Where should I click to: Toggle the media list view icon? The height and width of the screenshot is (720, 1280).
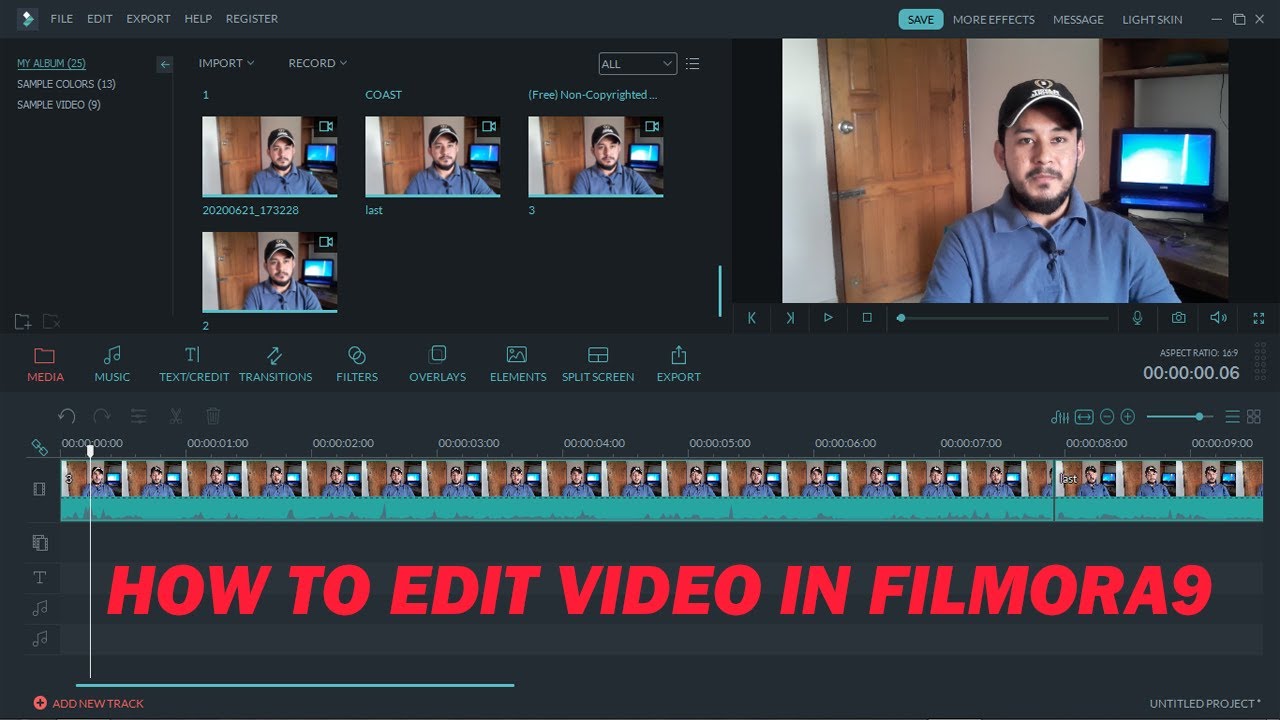(x=692, y=64)
